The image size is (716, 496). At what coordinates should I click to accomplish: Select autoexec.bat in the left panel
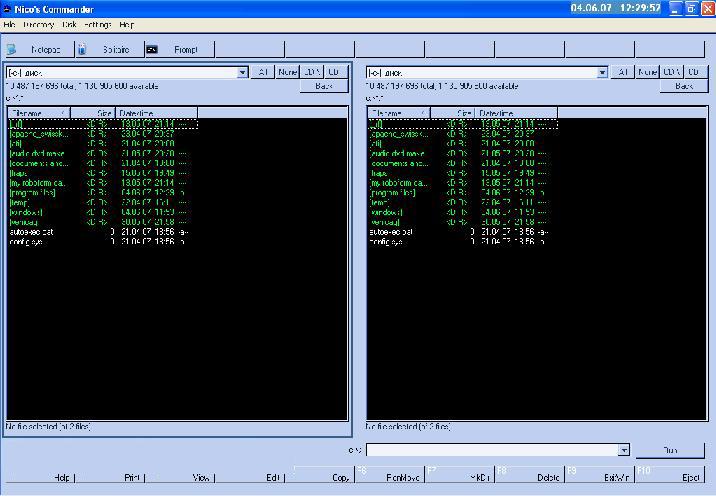pyautogui.click(x=31, y=232)
